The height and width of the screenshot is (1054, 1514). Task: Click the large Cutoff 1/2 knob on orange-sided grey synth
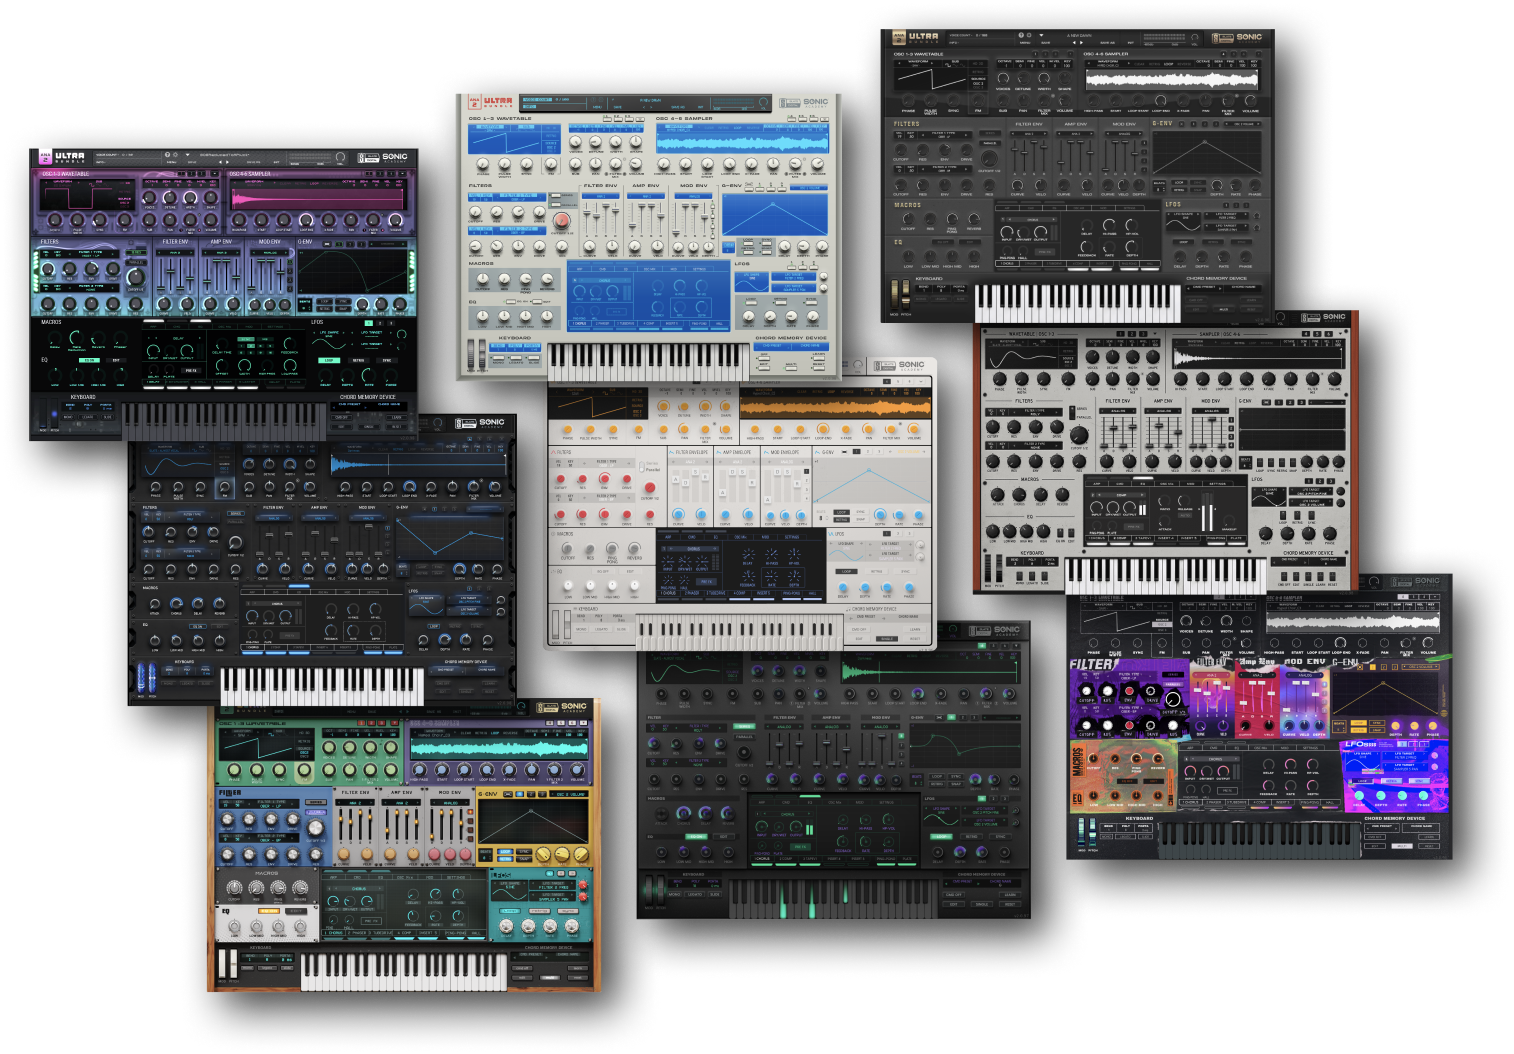pyautogui.click(x=1079, y=435)
